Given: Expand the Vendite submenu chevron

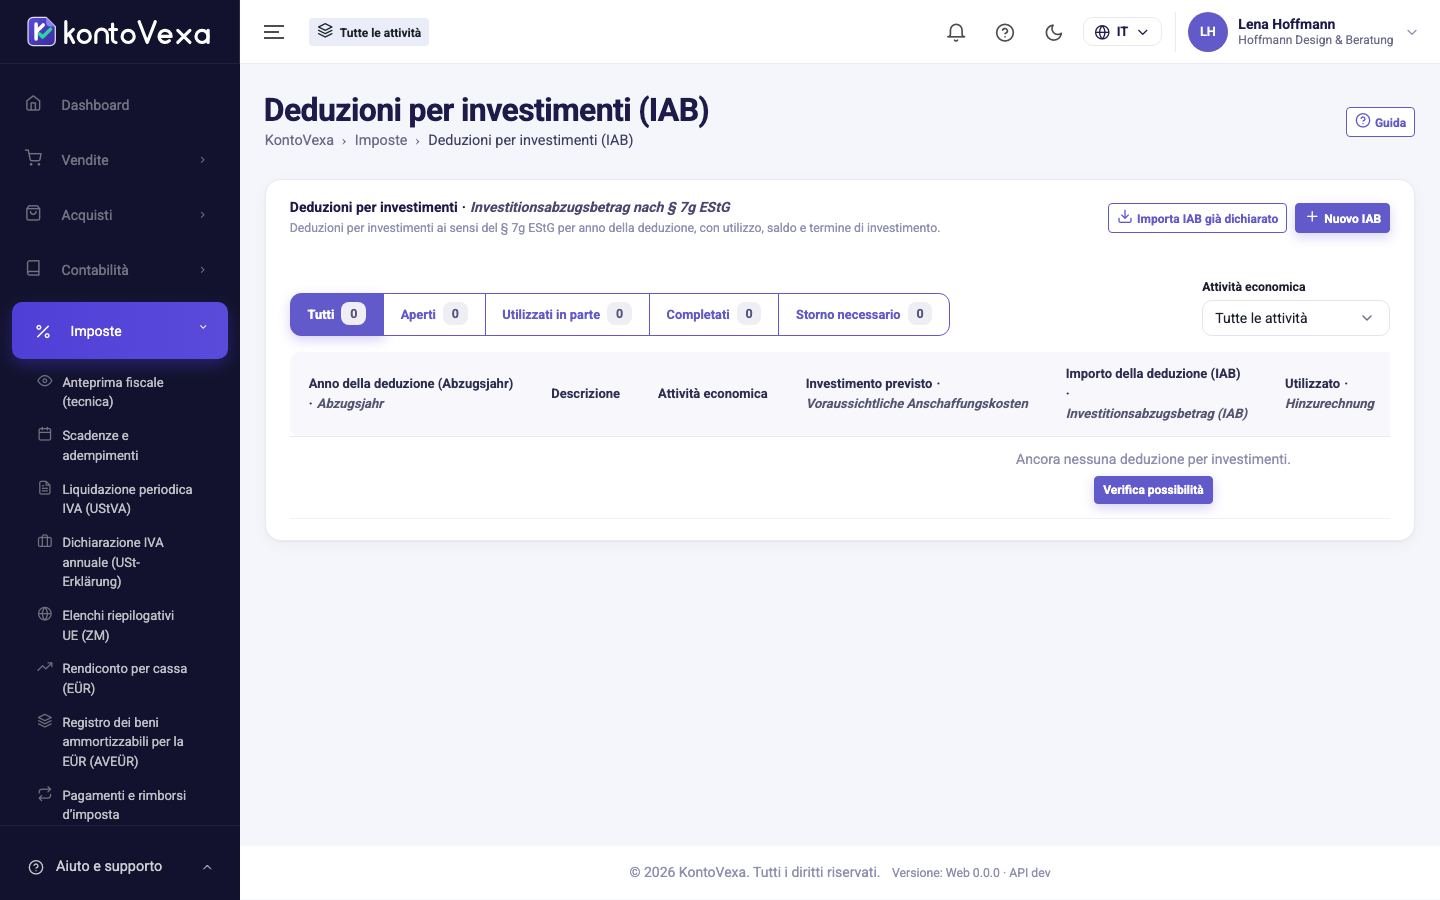Looking at the screenshot, I should [203, 160].
